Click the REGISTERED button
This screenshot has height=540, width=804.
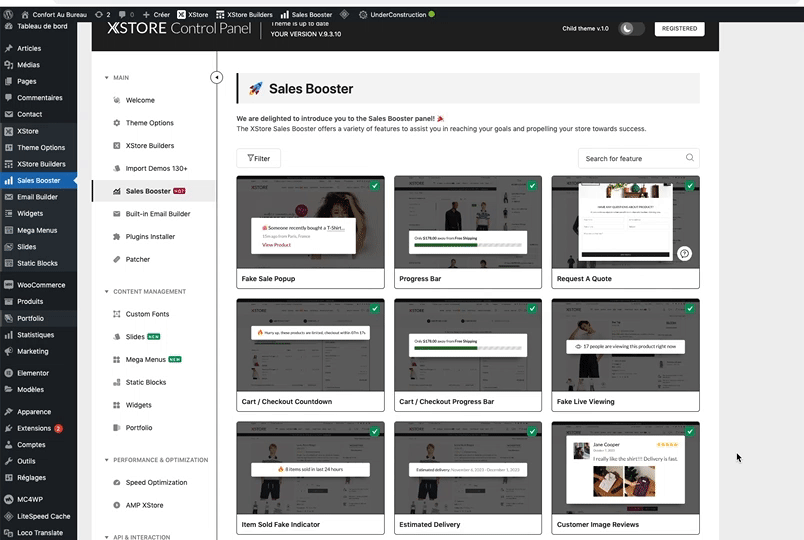[x=679, y=29]
